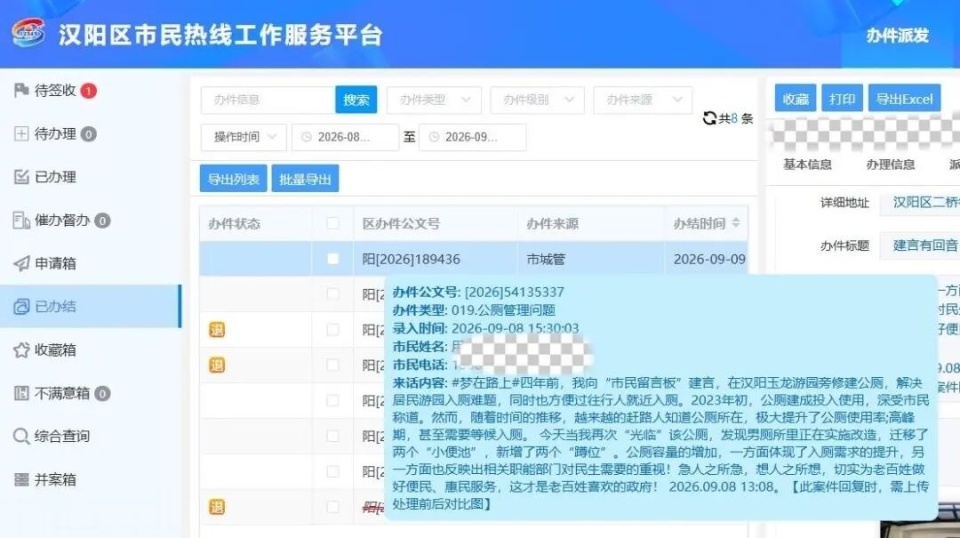Check the checkbox in the sixth row
This screenshot has height=538, width=960.
pyautogui.click(x=332, y=436)
